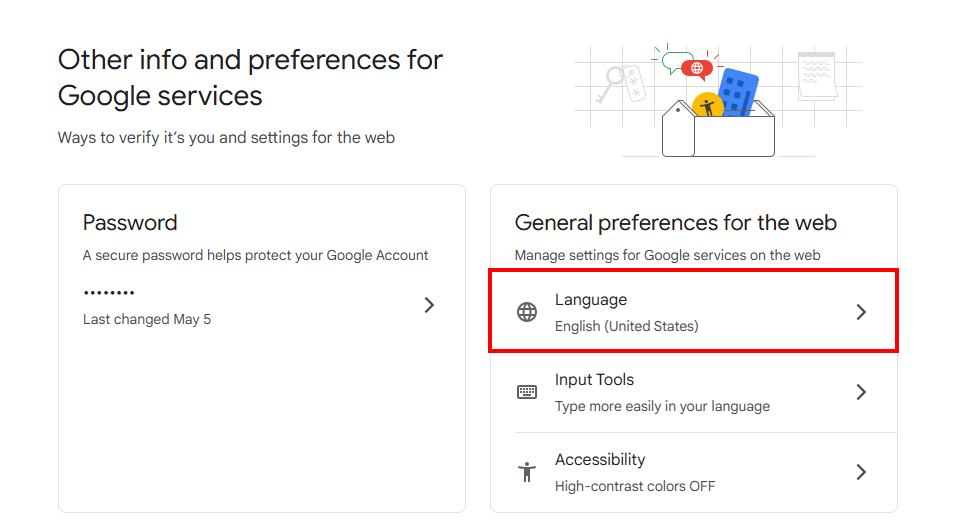This screenshot has width=970, height=528.
Task: Click the red globe speech bubble illustration
Action: (x=697, y=68)
